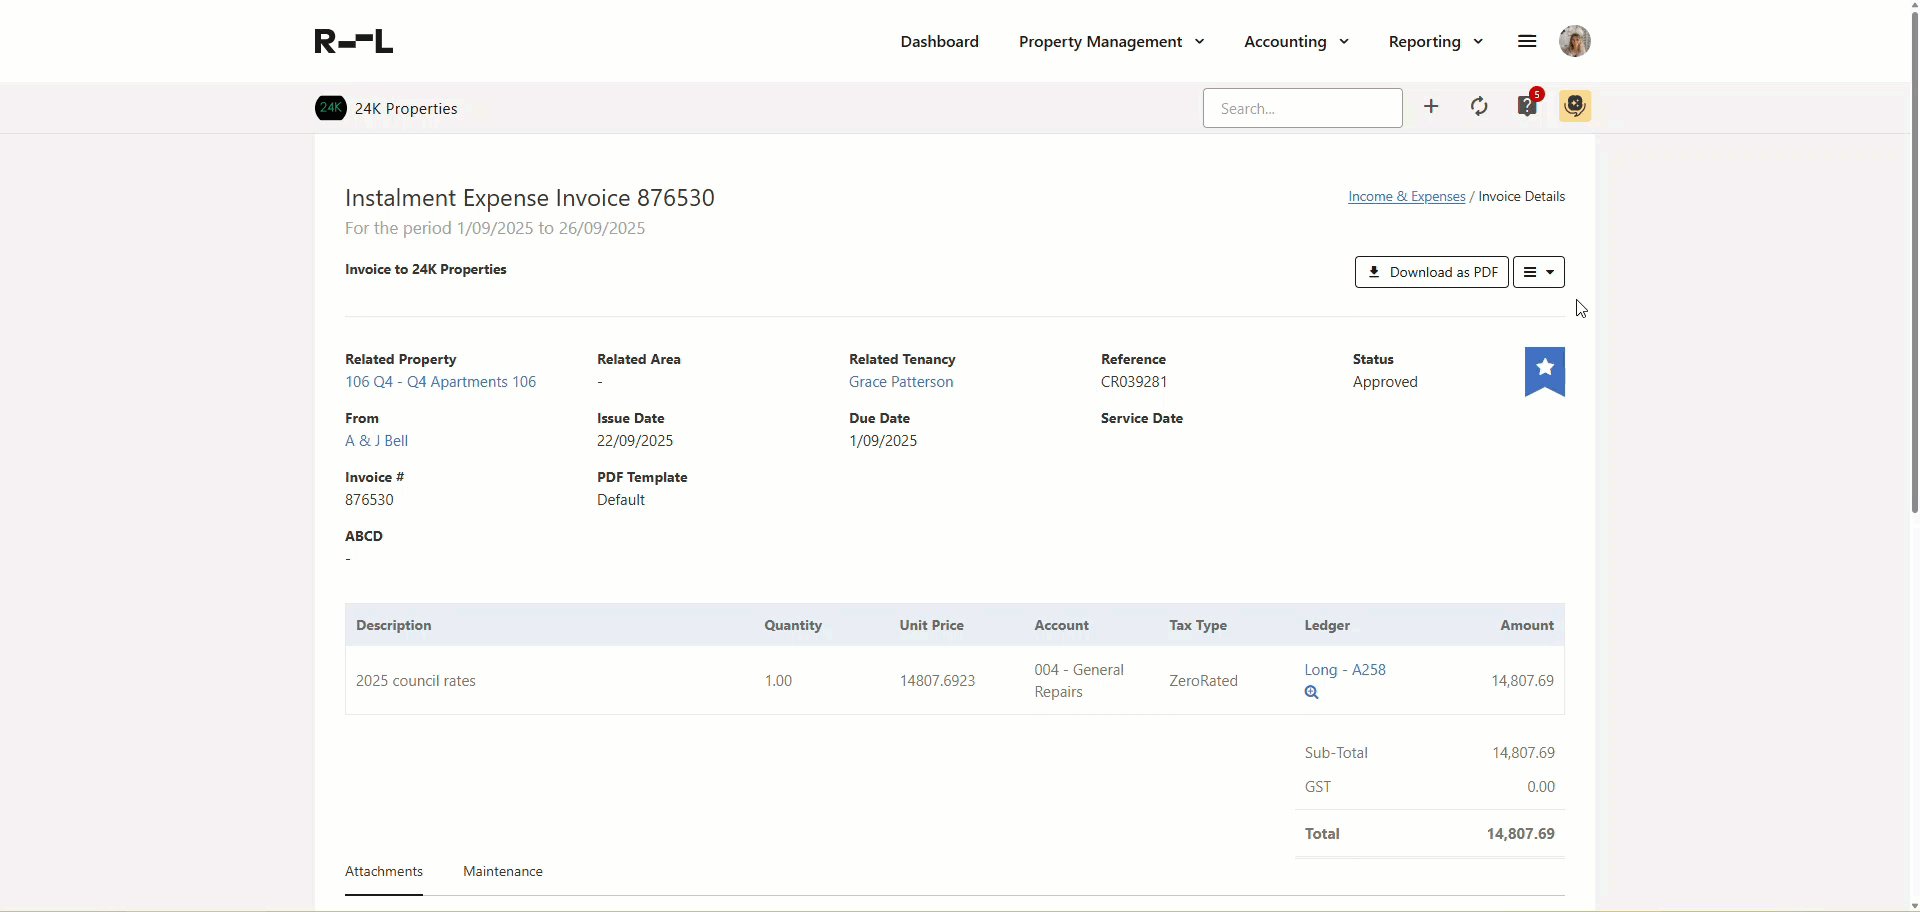Go to Dashboard in navigation
Viewport: 1920px width, 912px height.
click(x=939, y=41)
